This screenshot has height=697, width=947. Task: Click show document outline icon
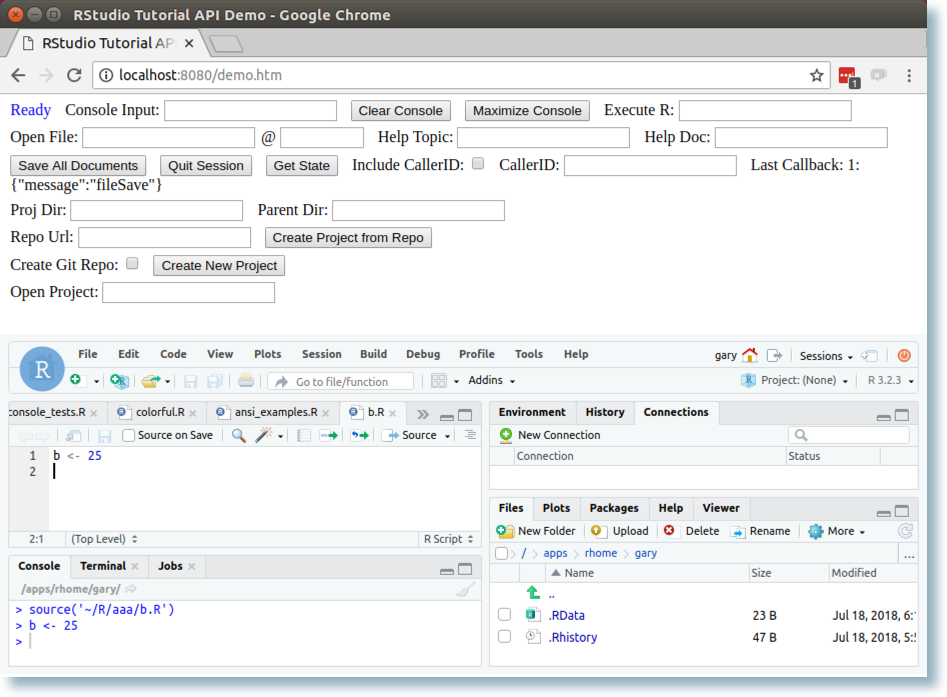tap(470, 435)
